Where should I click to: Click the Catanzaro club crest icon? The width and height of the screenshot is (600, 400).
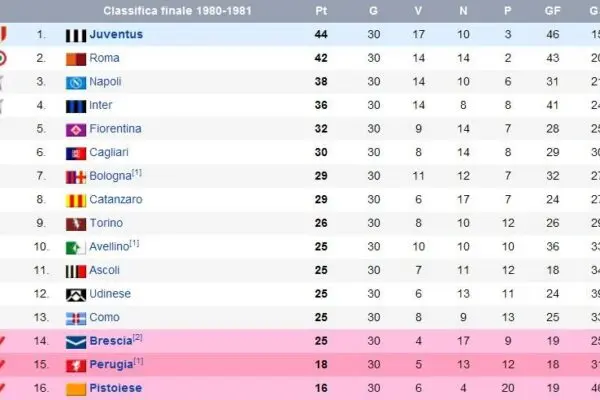pyautogui.click(x=75, y=200)
